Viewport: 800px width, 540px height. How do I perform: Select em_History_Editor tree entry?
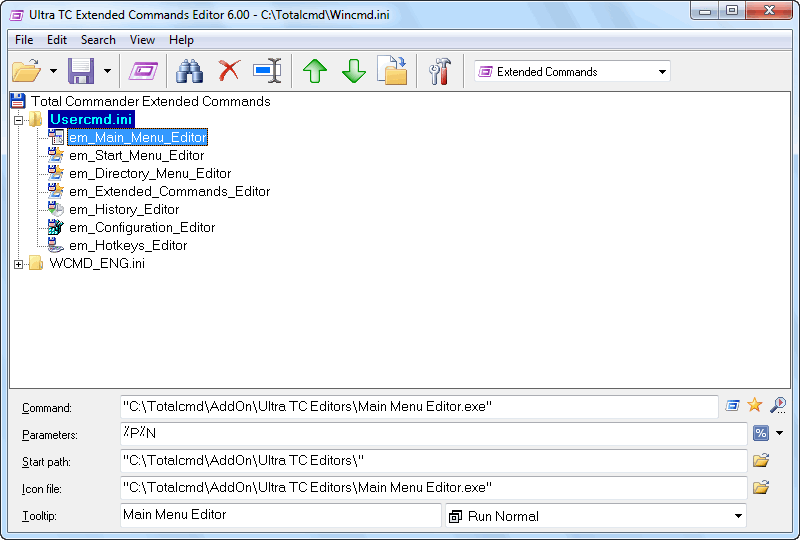pos(124,209)
